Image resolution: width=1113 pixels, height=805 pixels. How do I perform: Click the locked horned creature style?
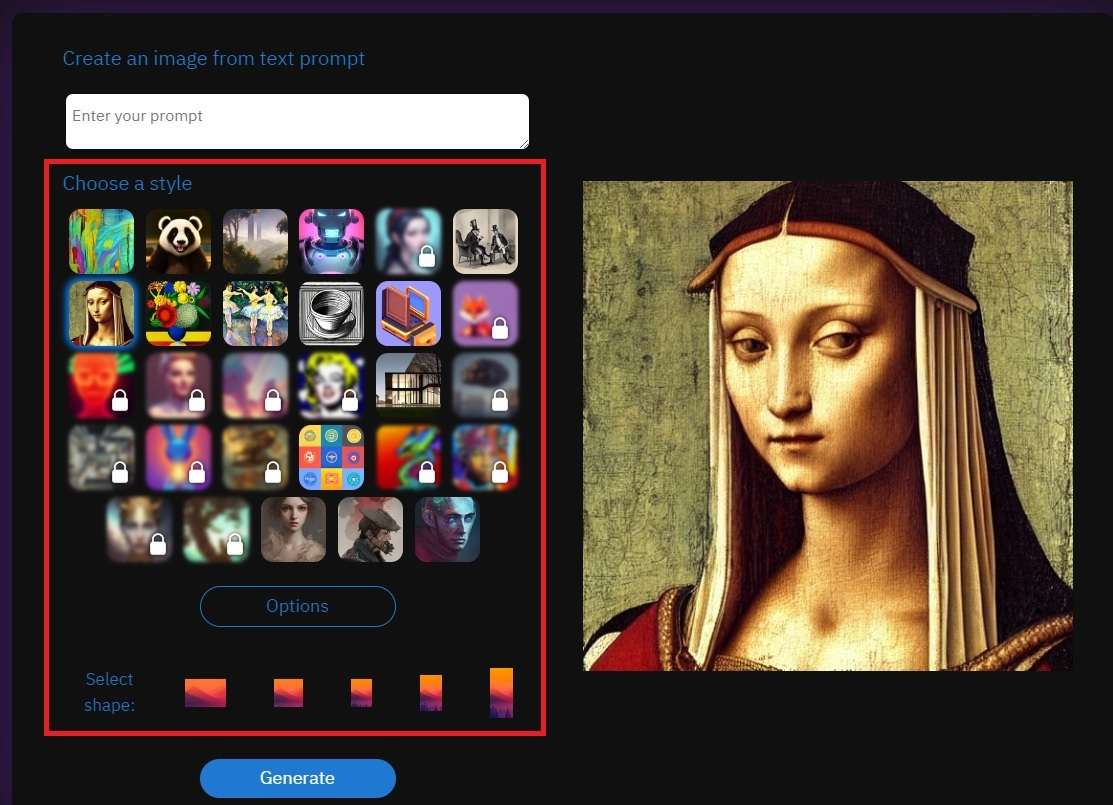coord(139,530)
